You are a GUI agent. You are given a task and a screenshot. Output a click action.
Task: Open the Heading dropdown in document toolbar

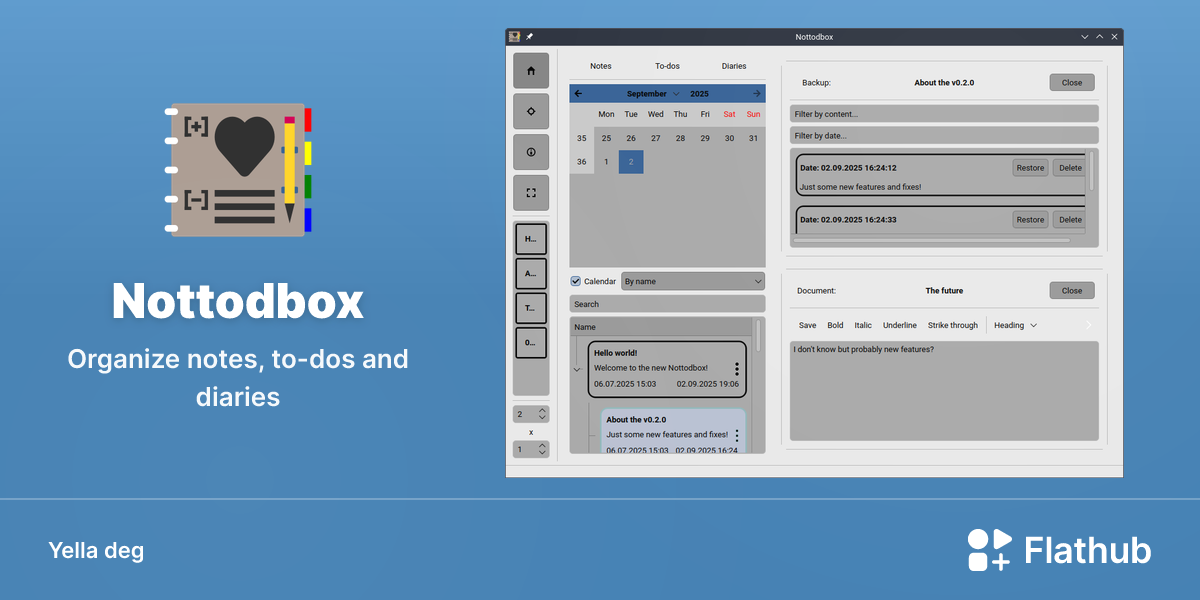[x=1015, y=325]
